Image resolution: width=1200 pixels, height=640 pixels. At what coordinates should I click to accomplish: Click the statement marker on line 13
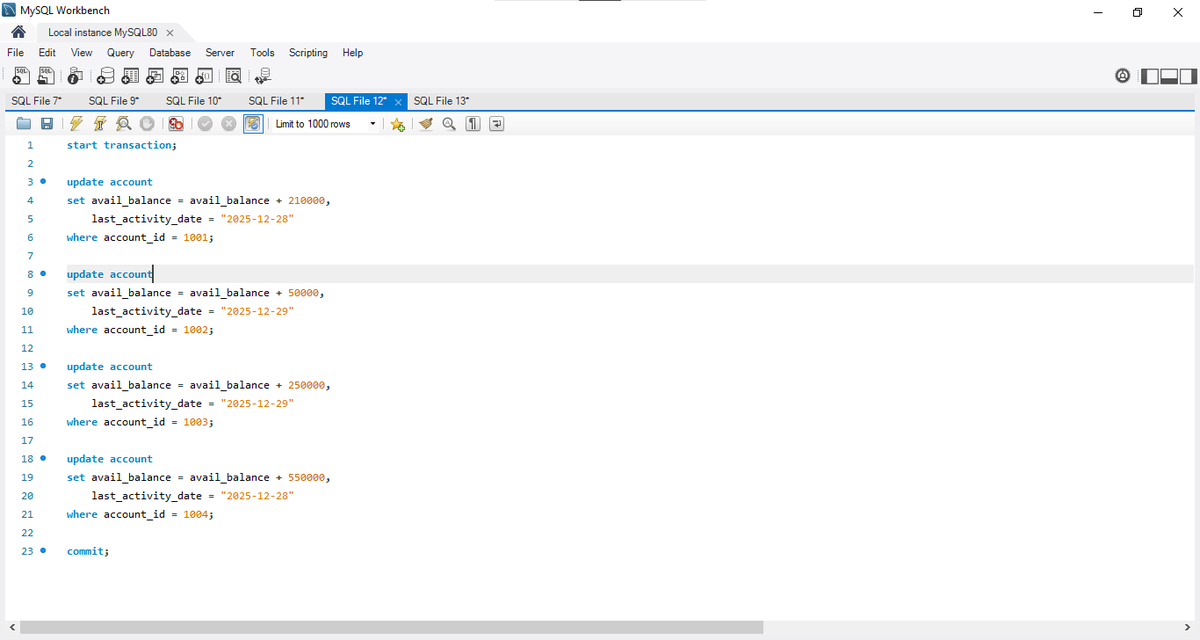pos(43,367)
